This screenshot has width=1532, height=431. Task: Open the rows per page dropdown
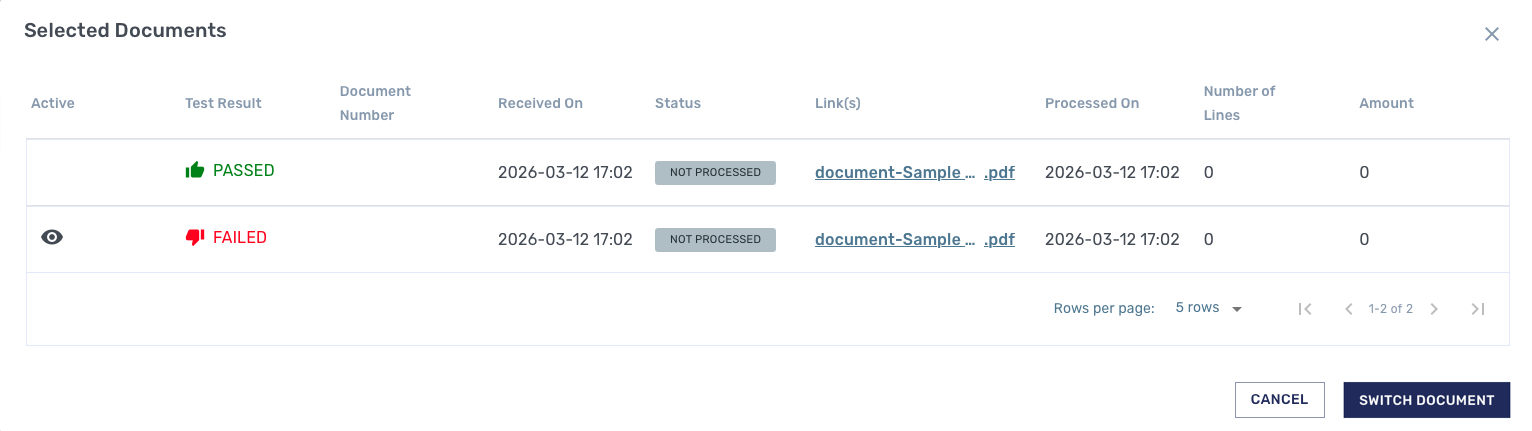pos(1208,308)
